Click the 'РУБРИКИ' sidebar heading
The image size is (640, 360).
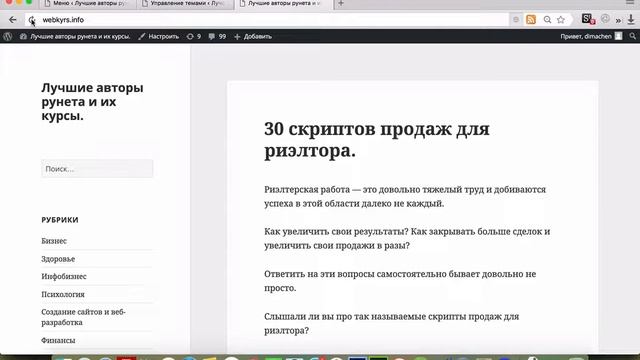[60, 220]
